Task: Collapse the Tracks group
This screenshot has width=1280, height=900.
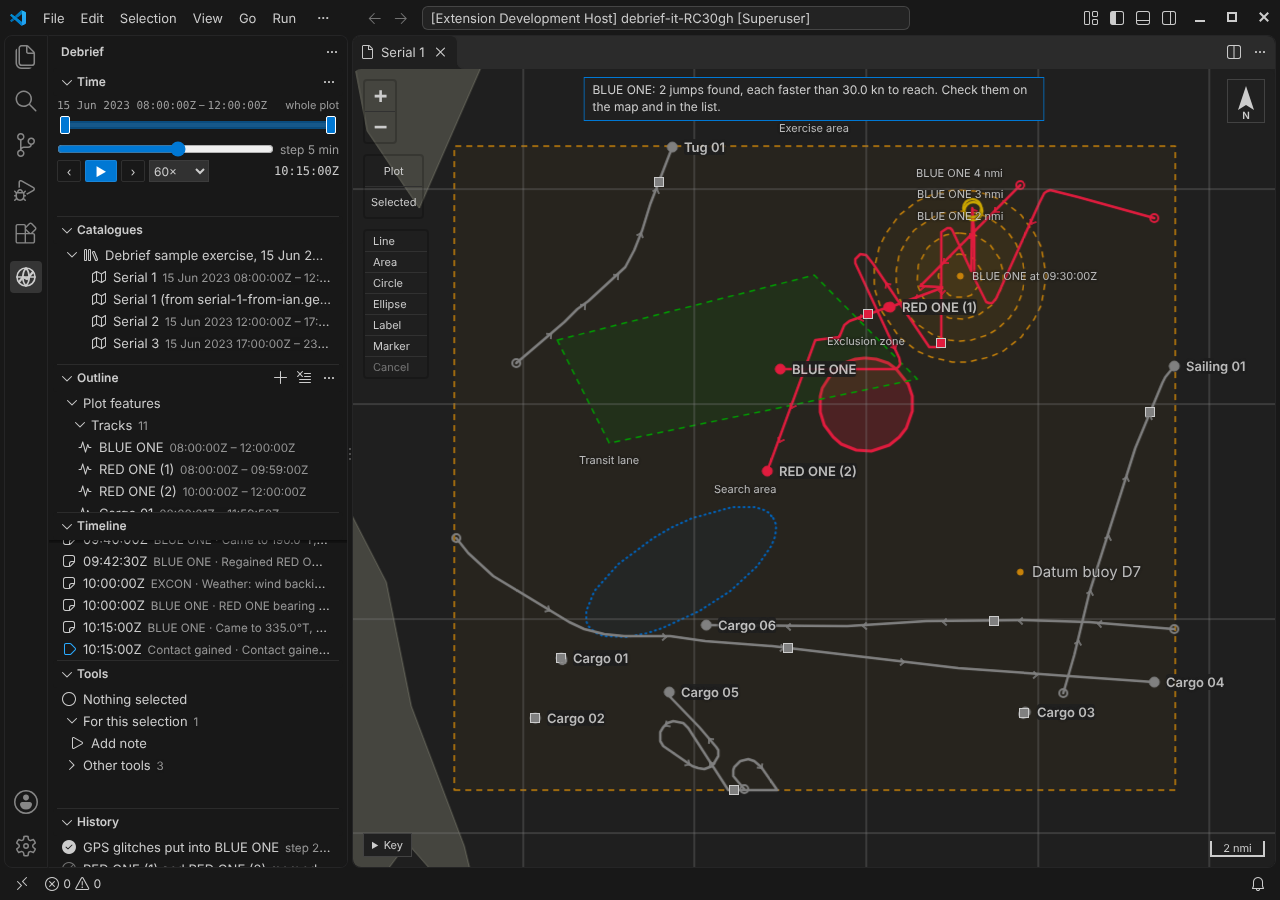Action: click(x=82, y=425)
